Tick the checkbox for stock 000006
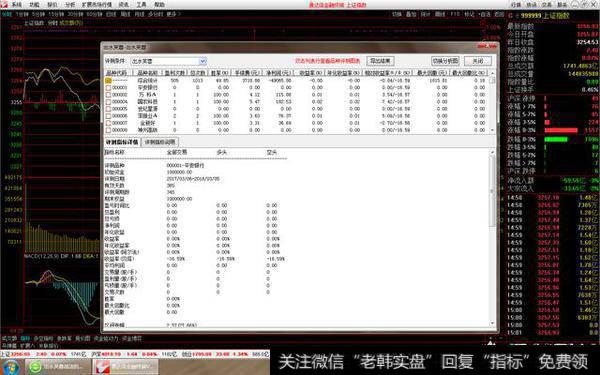This screenshot has width=600, height=375. pos(108,116)
